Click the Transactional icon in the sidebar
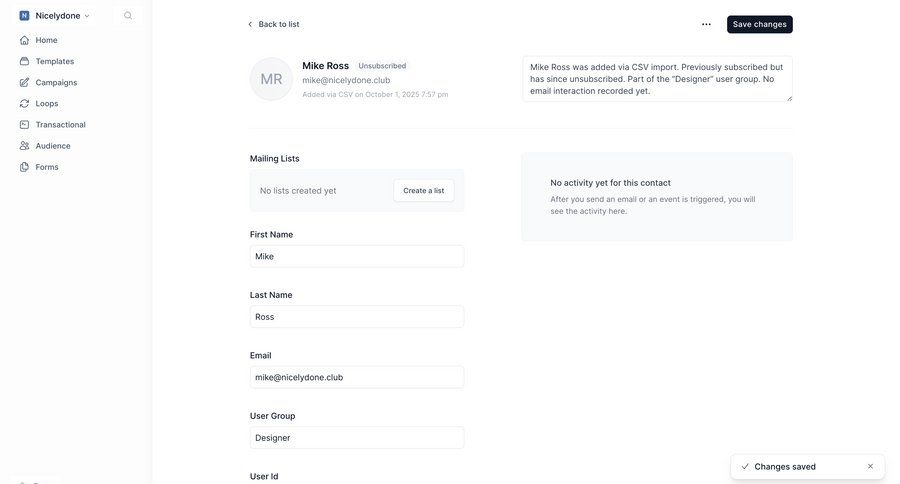 click(24, 125)
